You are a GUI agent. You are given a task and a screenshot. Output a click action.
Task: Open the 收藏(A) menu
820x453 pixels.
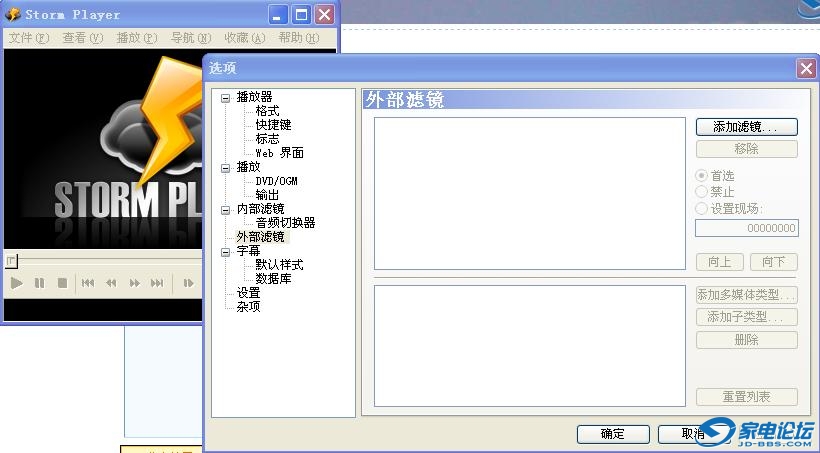coord(244,38)
